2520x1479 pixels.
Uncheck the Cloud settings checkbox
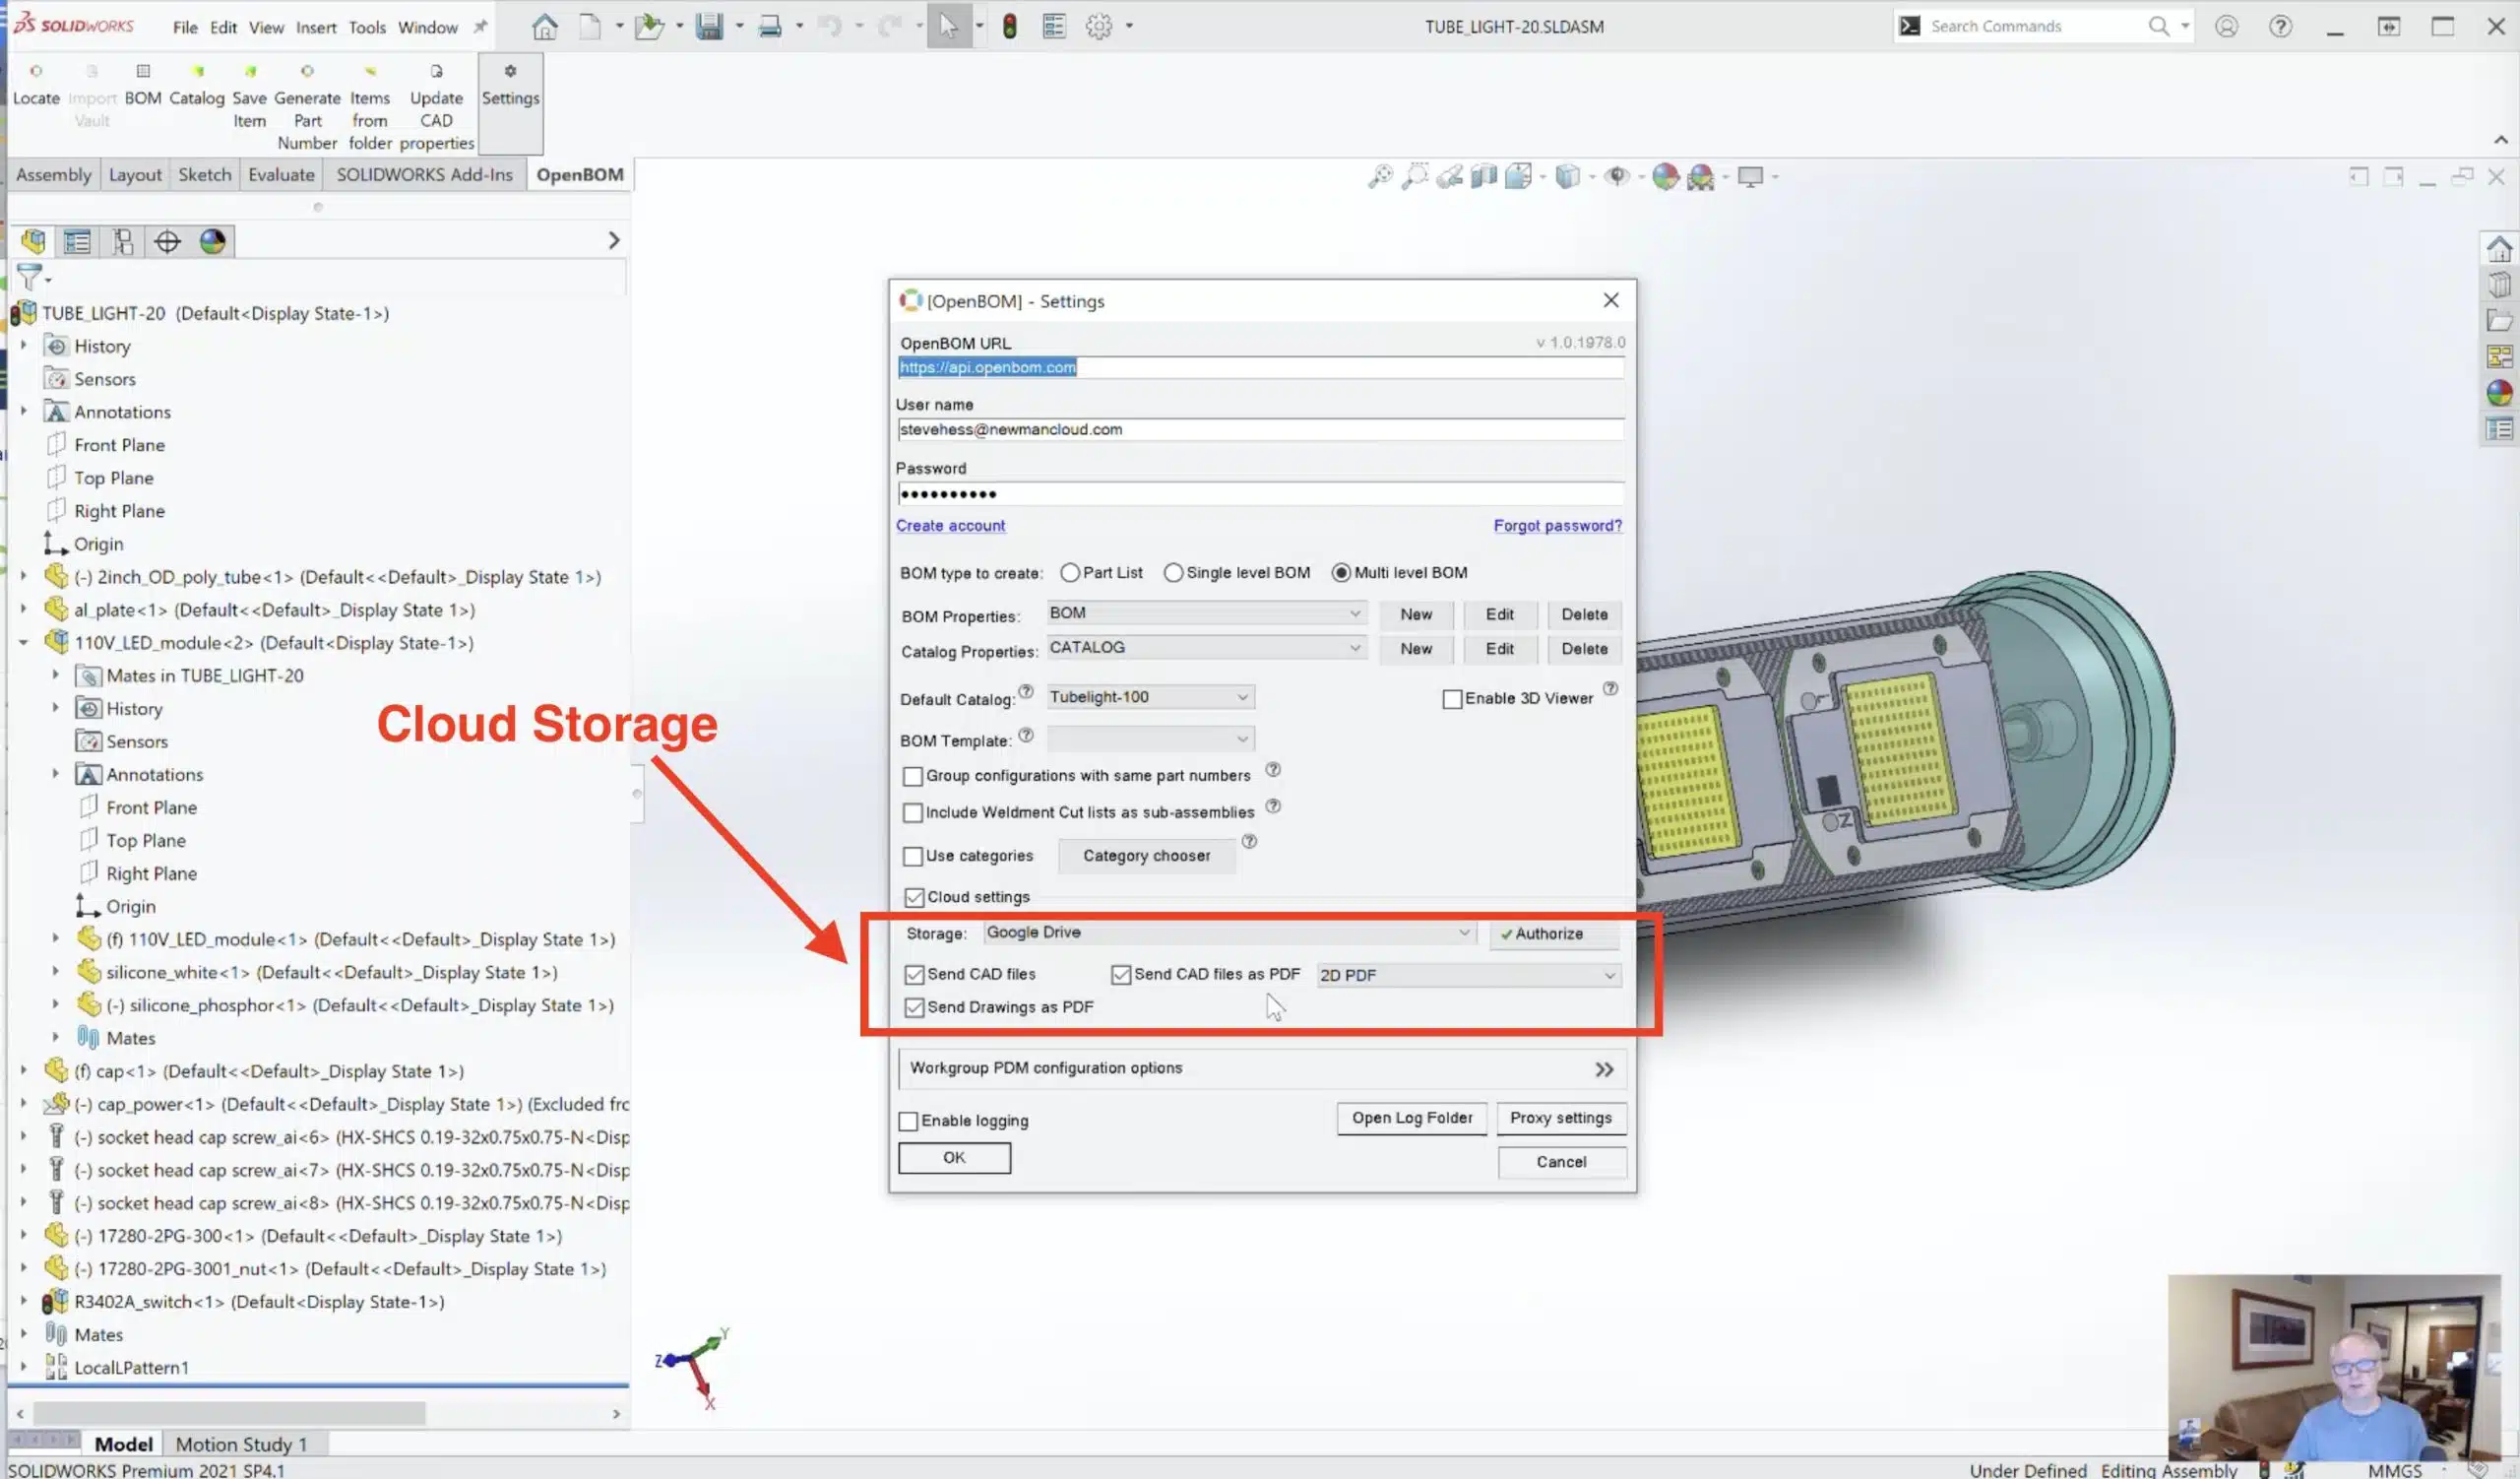click(914, 897)
